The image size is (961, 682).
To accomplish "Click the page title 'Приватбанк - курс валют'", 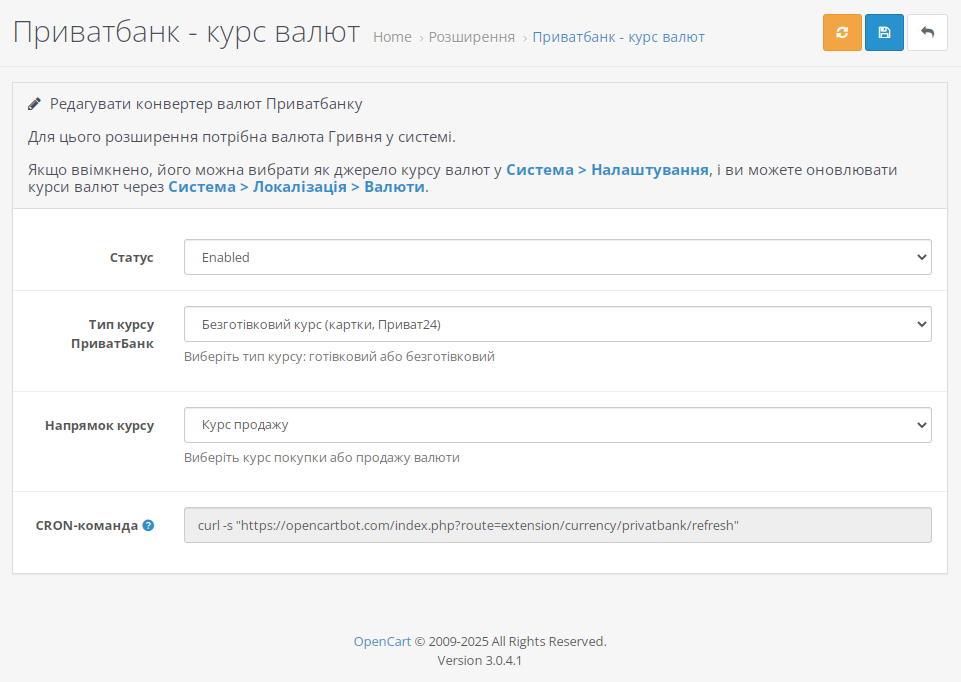I will pos(186,32).
